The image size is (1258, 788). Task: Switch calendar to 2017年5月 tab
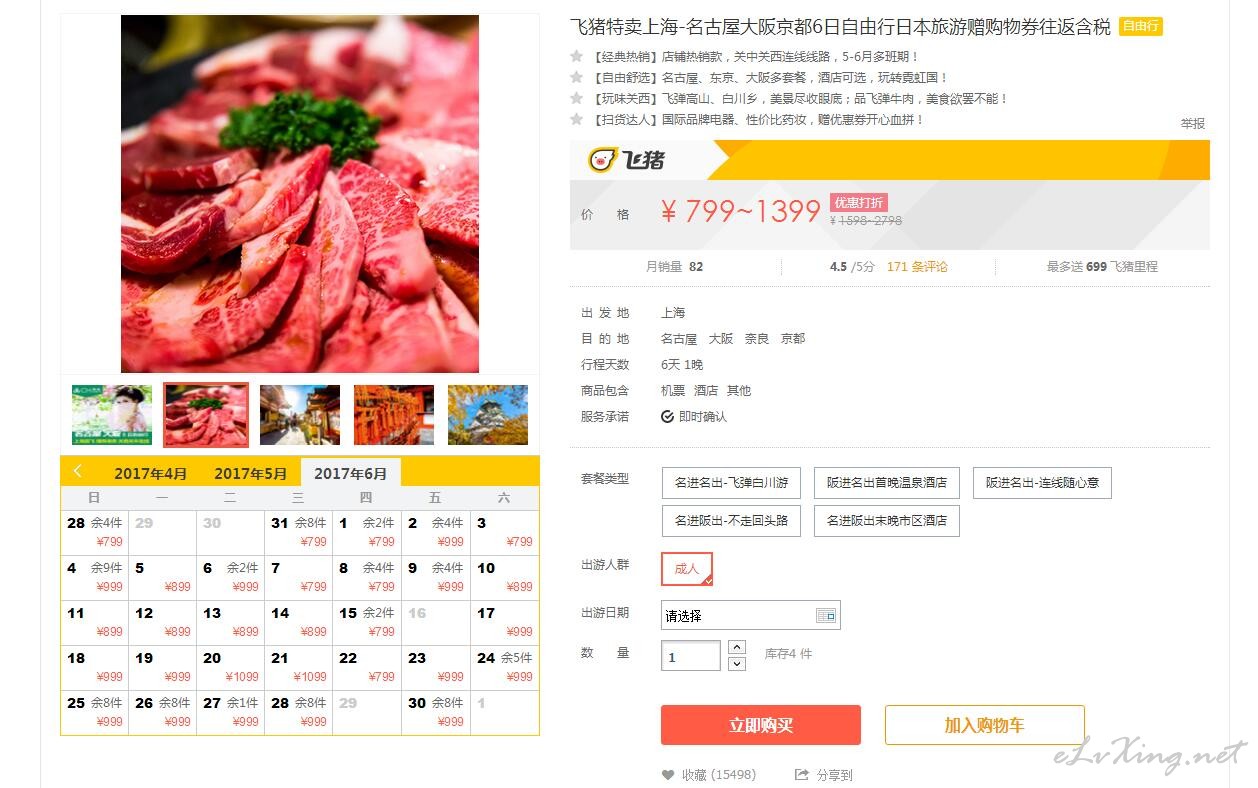tap(250, 474)
